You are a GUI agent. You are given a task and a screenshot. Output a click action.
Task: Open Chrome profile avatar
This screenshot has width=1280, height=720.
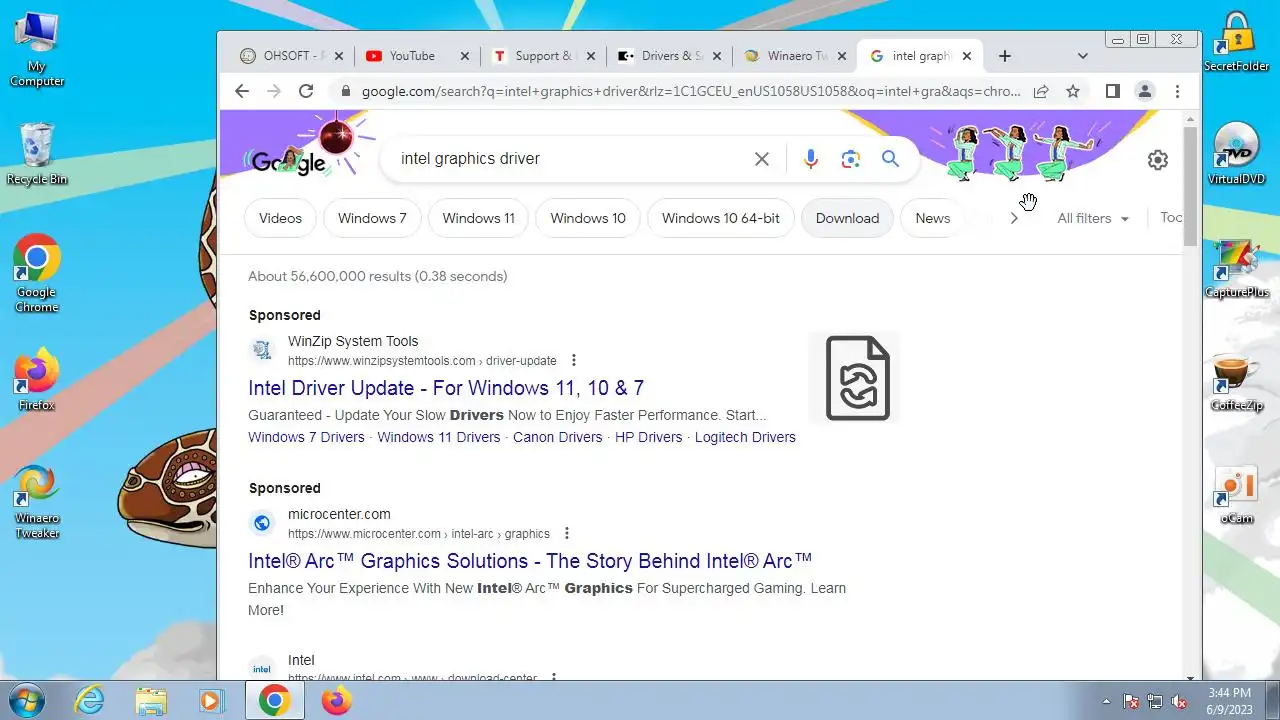tap(1145, 91)
